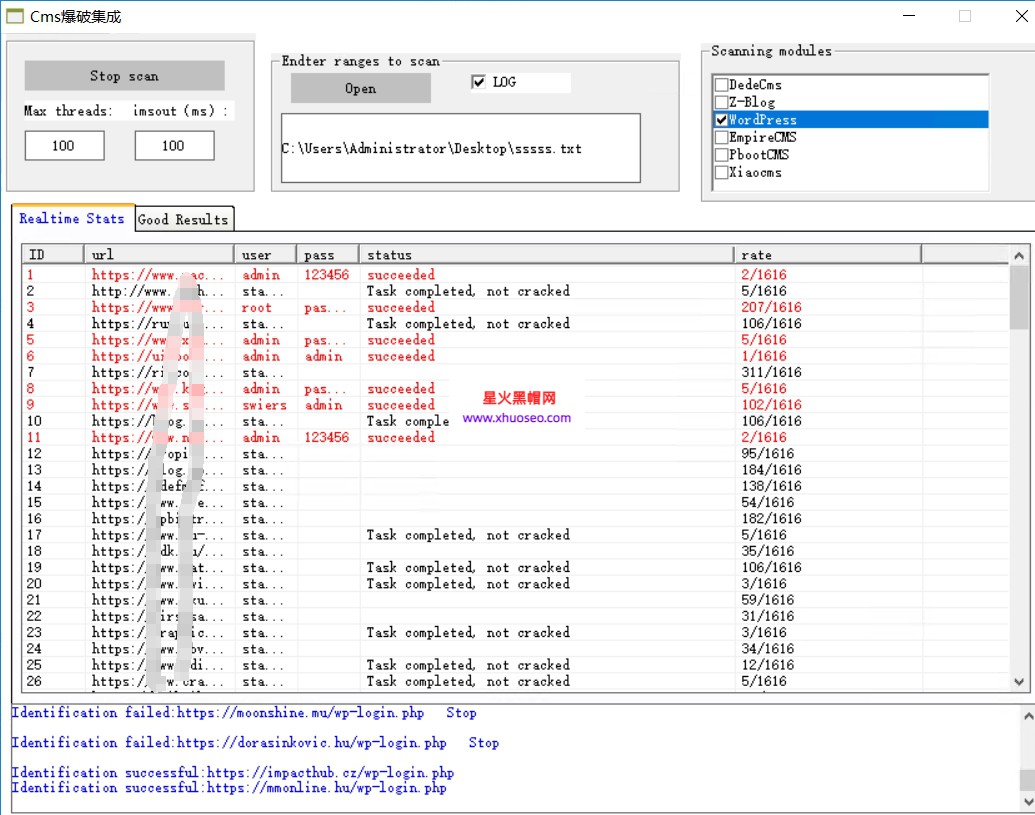Open the Good Results tab
Image resolution: width=1035 pixels, height=815 pixels.
pos(184,219)
